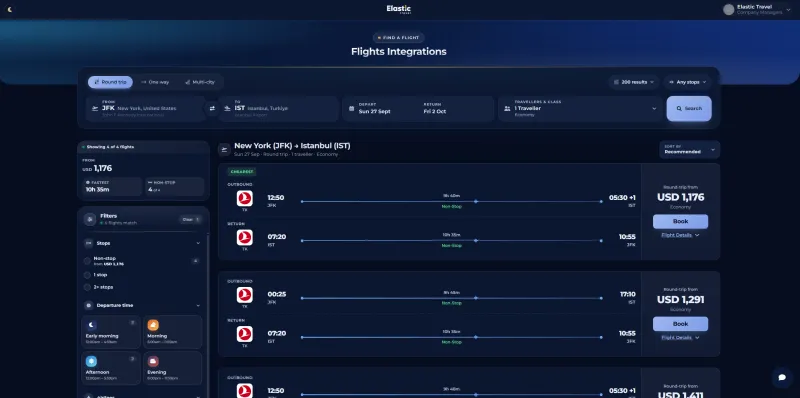This screenshot has height=398, width=800.
Task: Switch to the Multi-city tab
Action: click(199, 82)
